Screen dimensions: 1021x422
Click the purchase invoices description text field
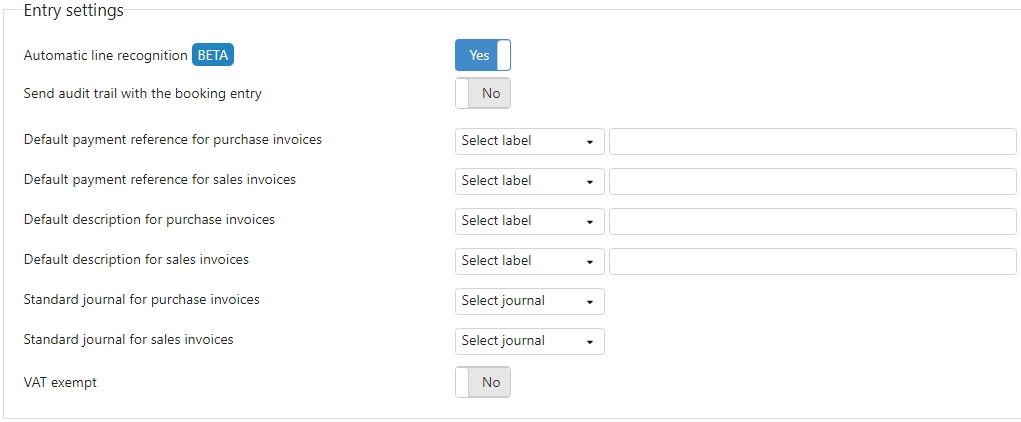[813, 221]
